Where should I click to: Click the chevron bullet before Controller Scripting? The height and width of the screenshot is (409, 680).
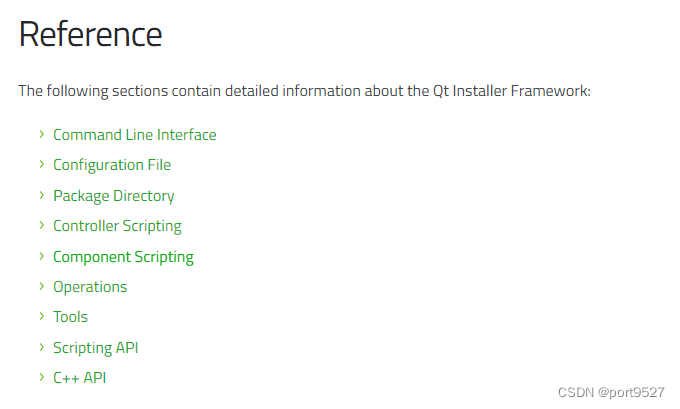click(x=42, y=225)
